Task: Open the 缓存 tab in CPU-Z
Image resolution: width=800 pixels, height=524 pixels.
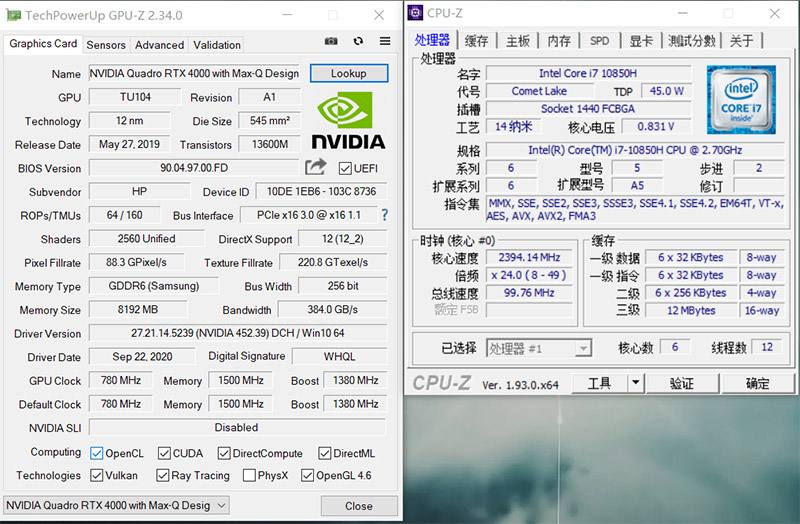Action: 477,41
